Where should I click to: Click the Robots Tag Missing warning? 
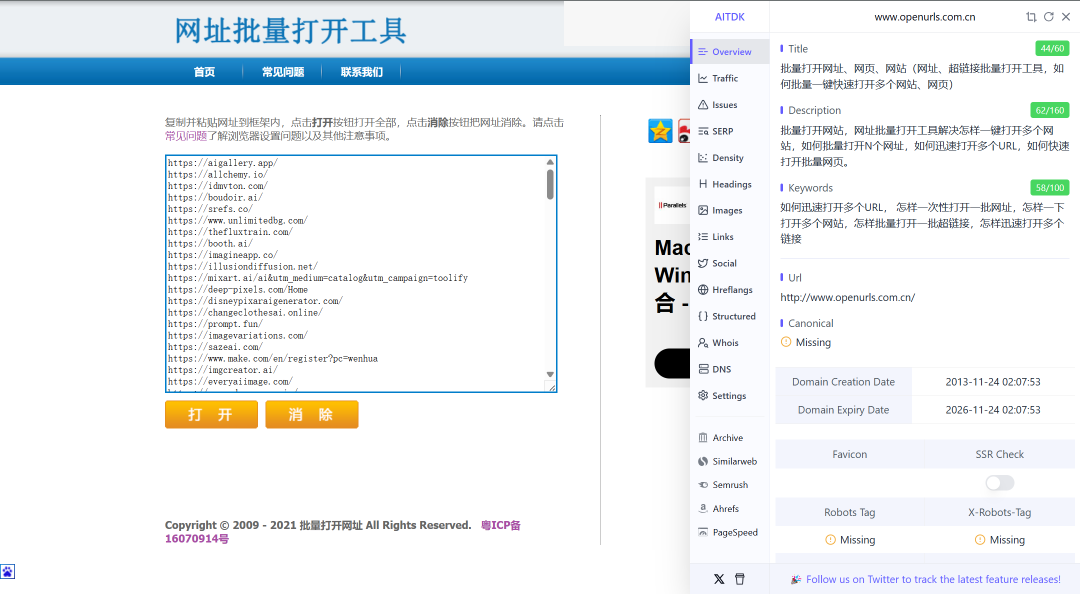point(850,540)
